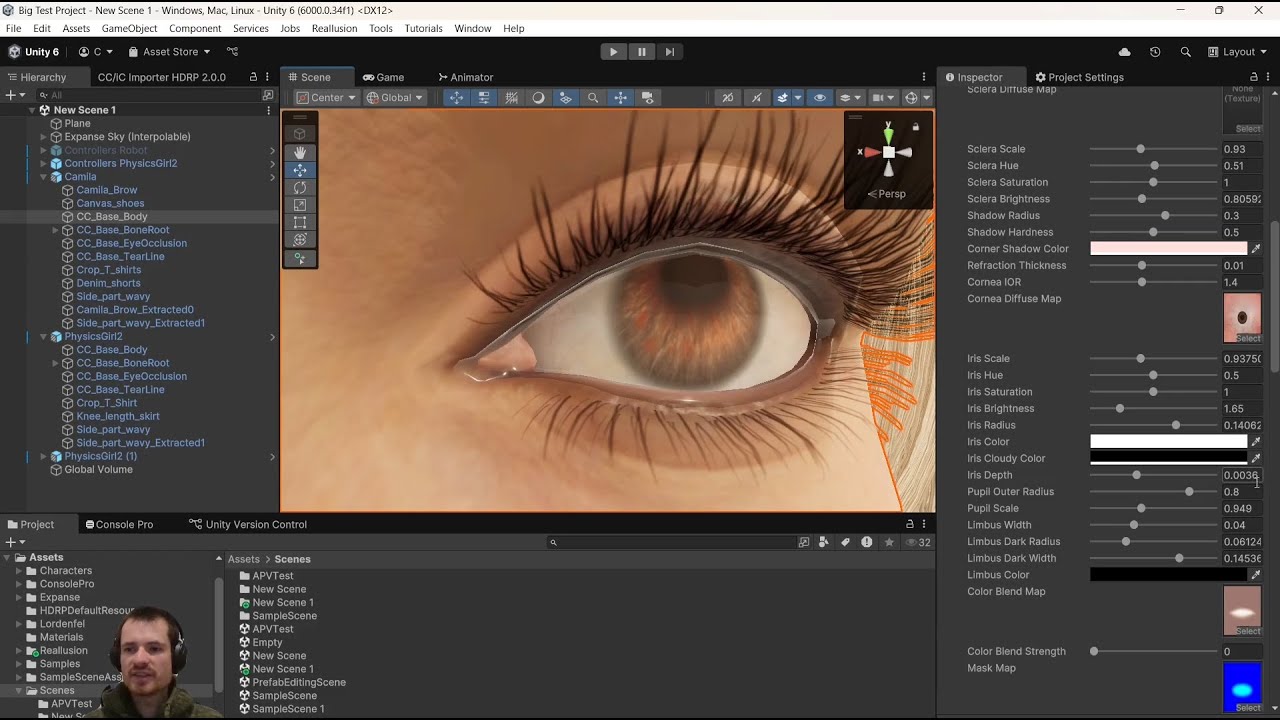
Task: Select the Rect transform tool
Action: click(x=299, y=222)
